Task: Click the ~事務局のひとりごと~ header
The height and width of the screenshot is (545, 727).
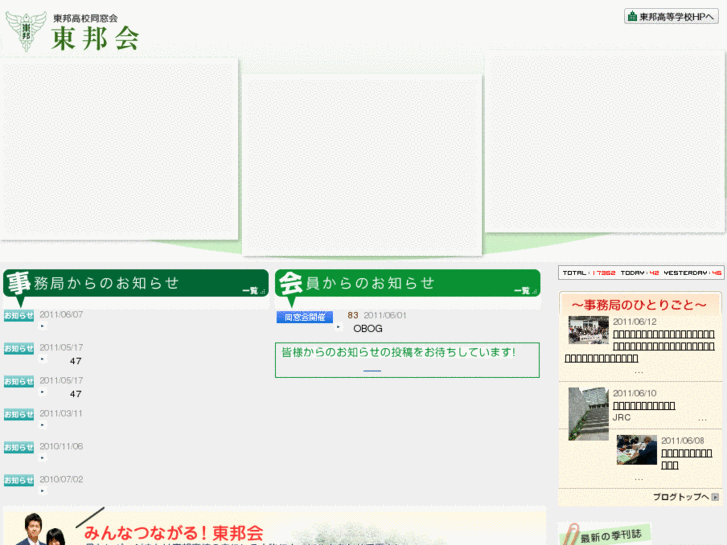Action: click(639, 305)
